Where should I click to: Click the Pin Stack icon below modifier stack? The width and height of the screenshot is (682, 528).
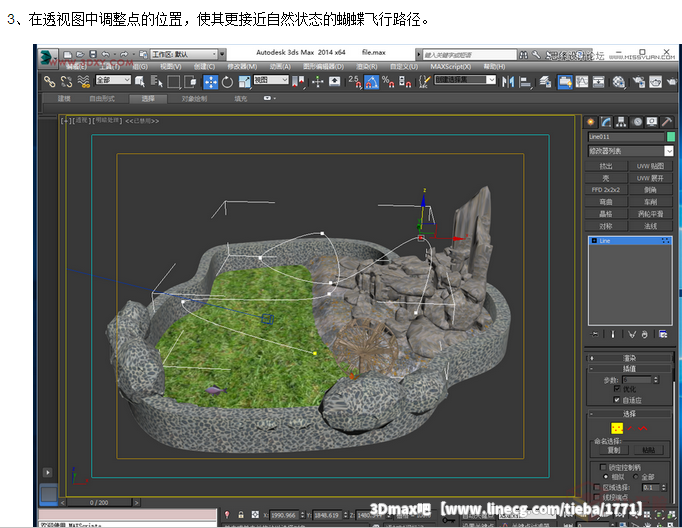[596, 333]
